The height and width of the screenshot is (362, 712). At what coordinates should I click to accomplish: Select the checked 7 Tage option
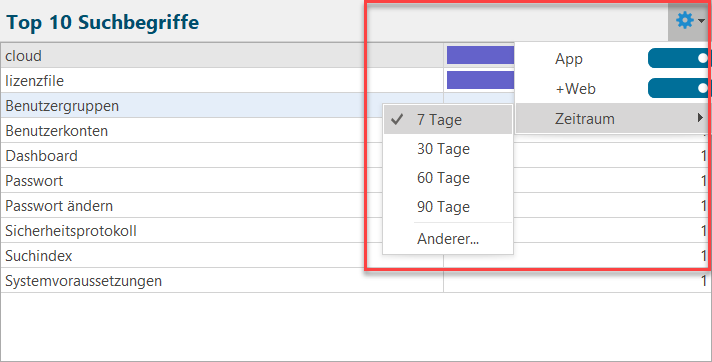(x=448, y=120)
